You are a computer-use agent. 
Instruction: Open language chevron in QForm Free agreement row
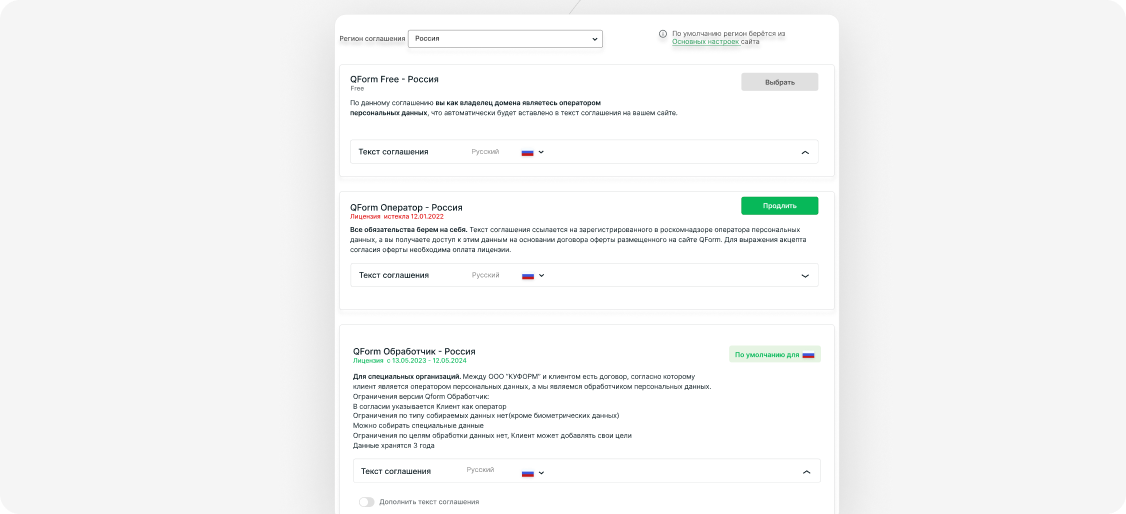click(541, 152)
